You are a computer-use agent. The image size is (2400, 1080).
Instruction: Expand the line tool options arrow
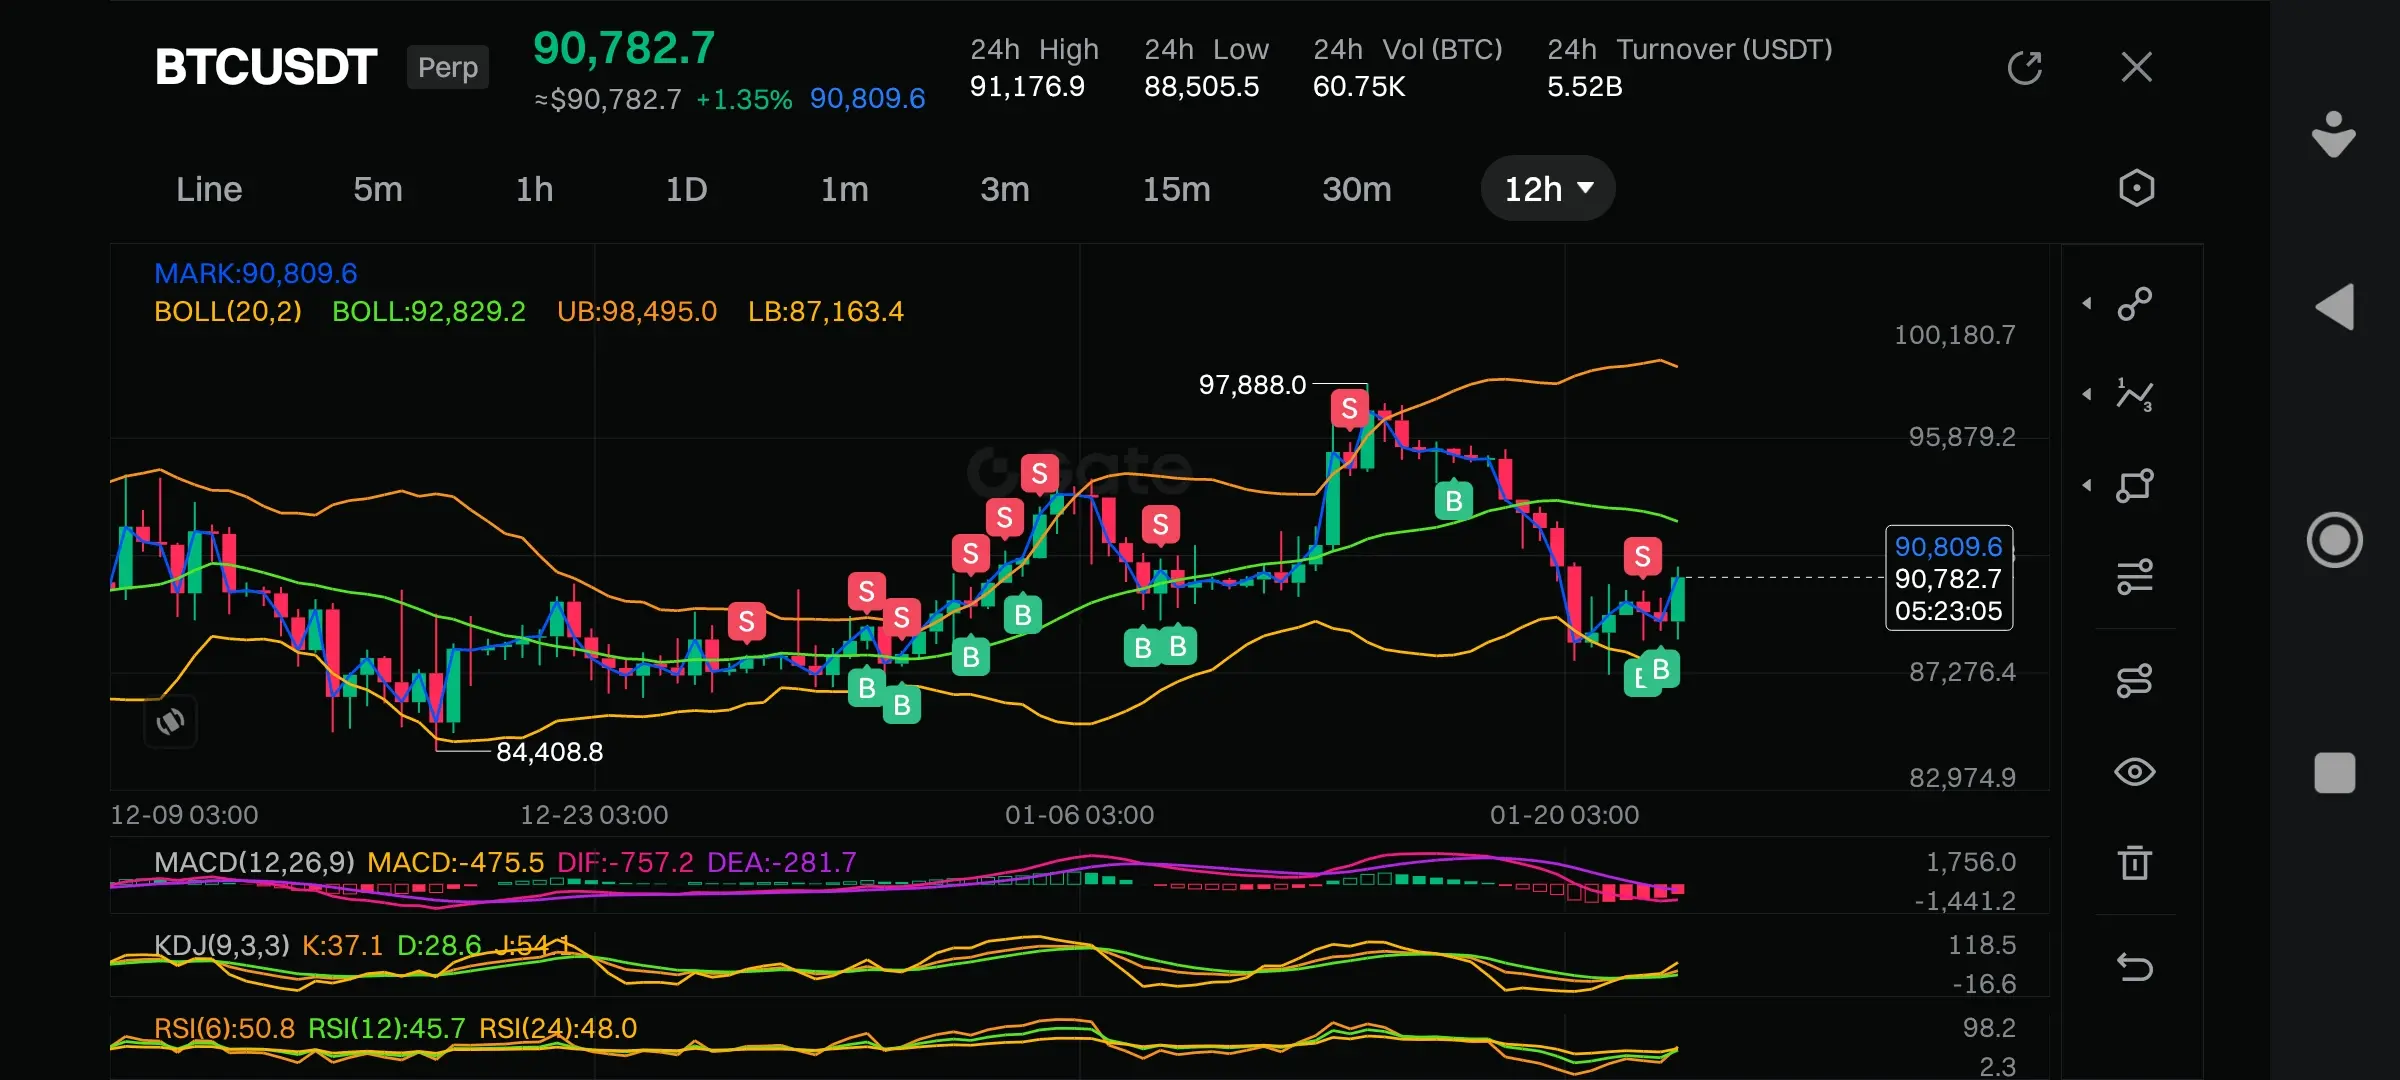(2087, 303)
